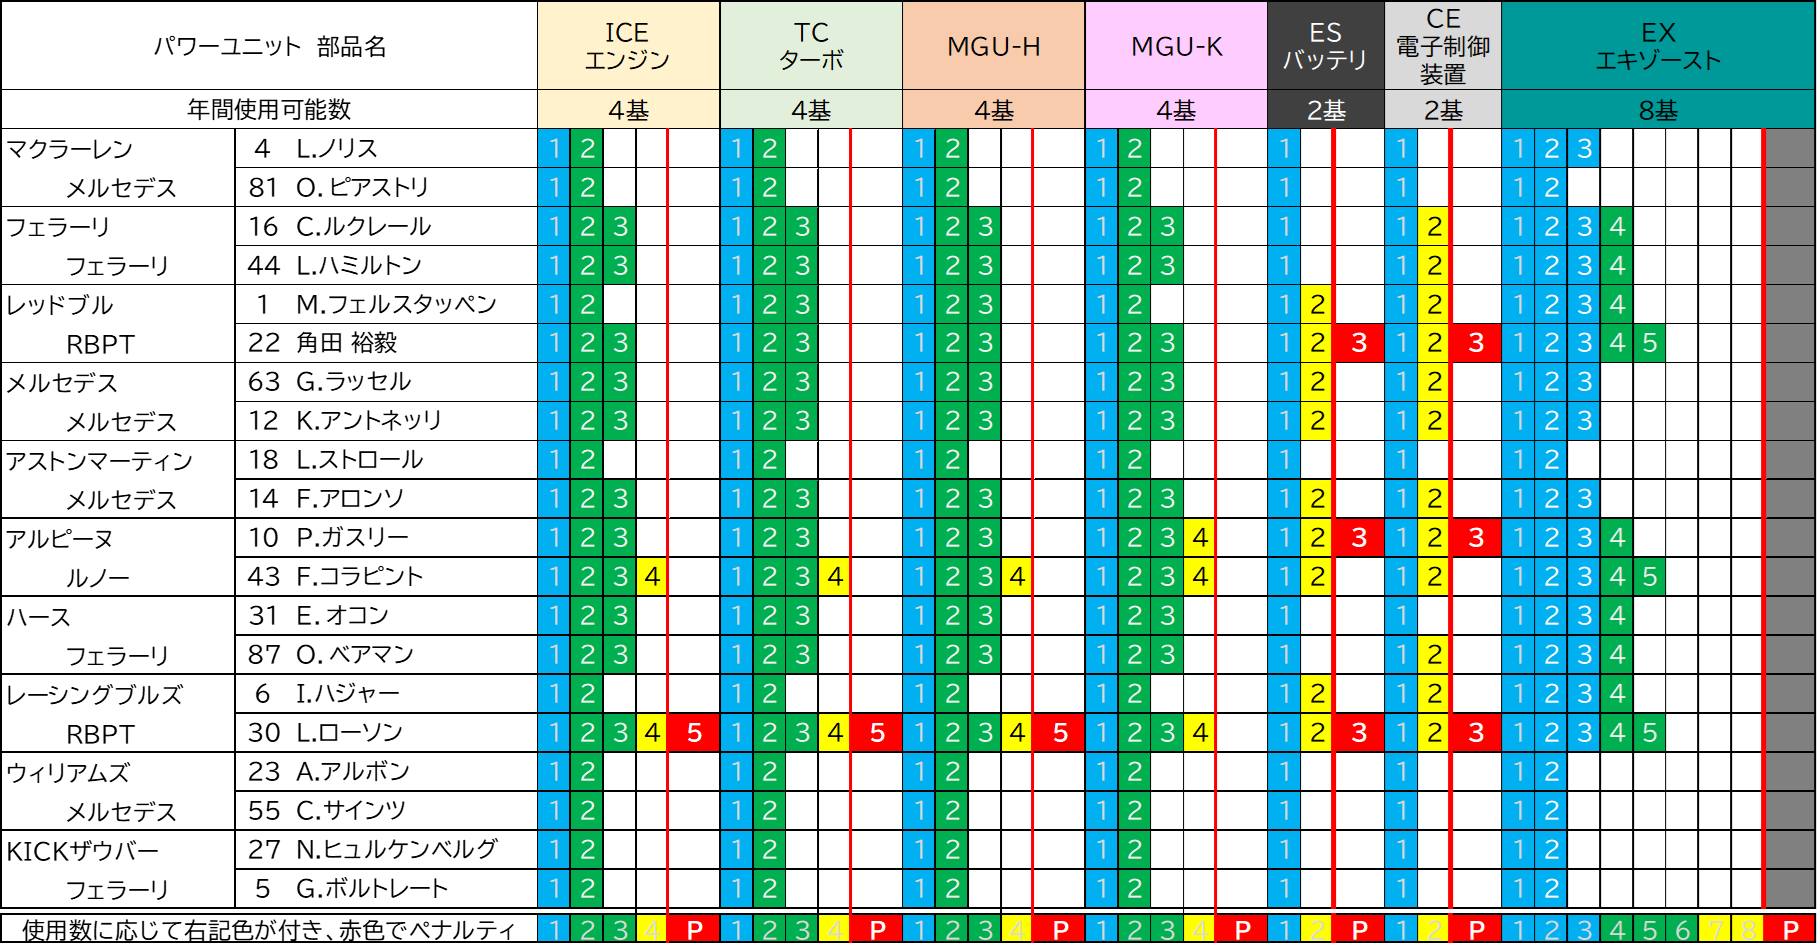Click driver name M.フェルスタッペン
Viewport: 1817px width, 944px height.
397,304
